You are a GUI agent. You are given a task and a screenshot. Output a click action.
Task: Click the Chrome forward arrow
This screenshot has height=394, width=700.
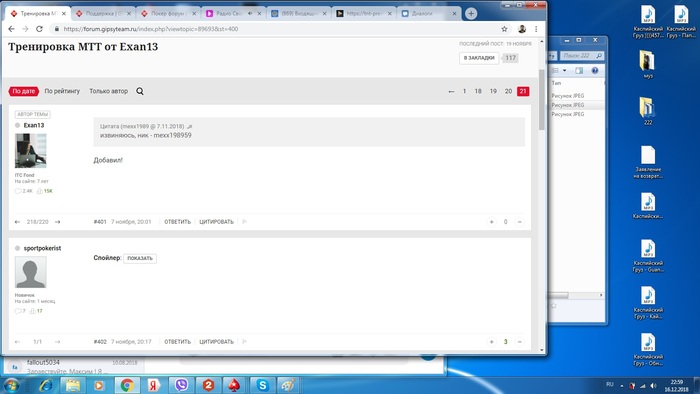point(25,29)
